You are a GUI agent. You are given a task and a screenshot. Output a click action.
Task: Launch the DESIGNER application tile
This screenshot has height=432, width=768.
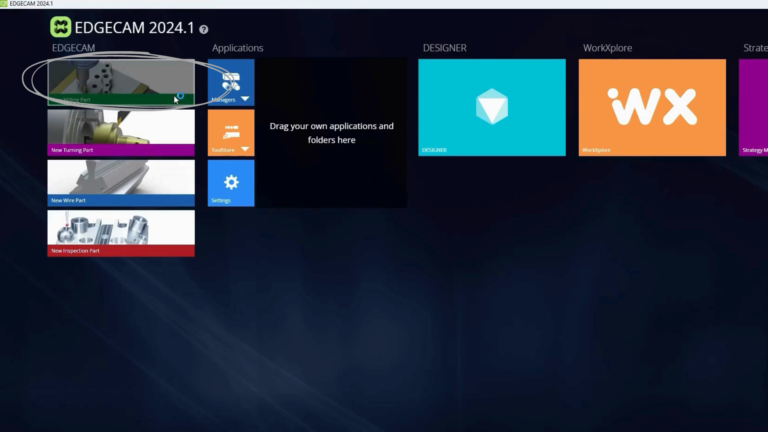491,107
